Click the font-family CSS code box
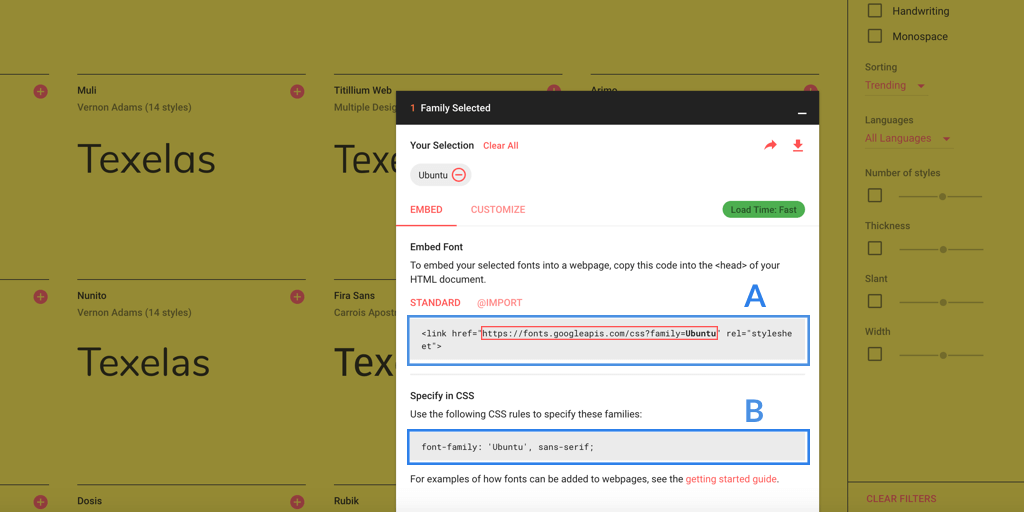This screenshot has height=512, width=1024. [607, 447]
